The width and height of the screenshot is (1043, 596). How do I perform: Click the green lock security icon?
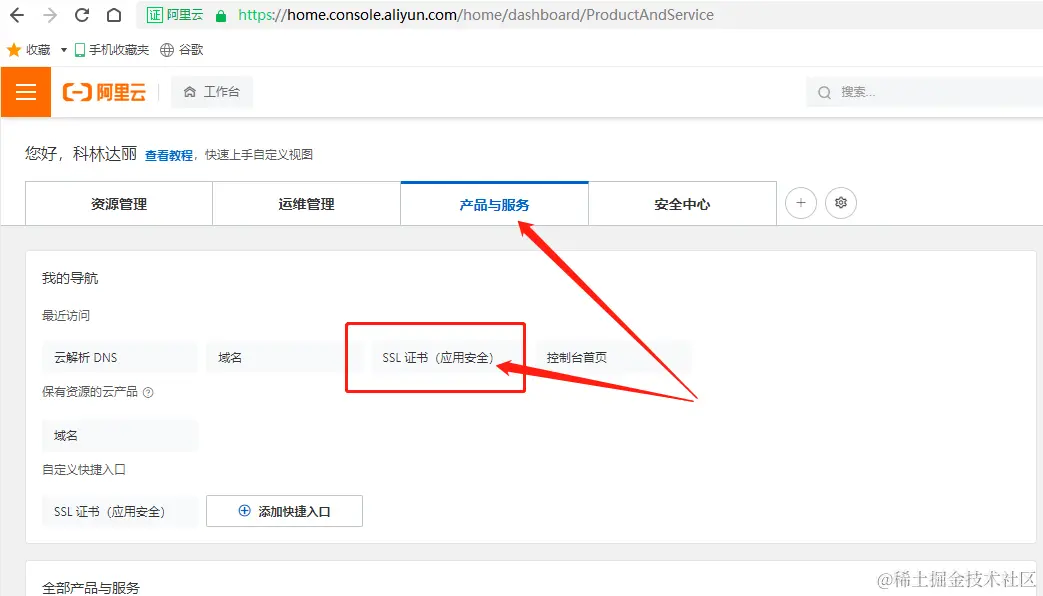click(221, 15)
